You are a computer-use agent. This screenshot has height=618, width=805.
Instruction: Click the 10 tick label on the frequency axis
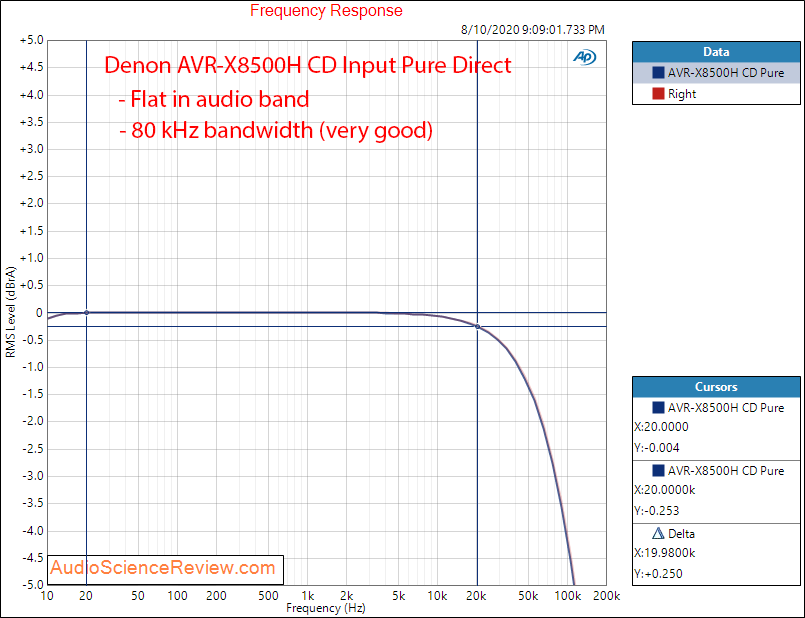click(47, 596)
